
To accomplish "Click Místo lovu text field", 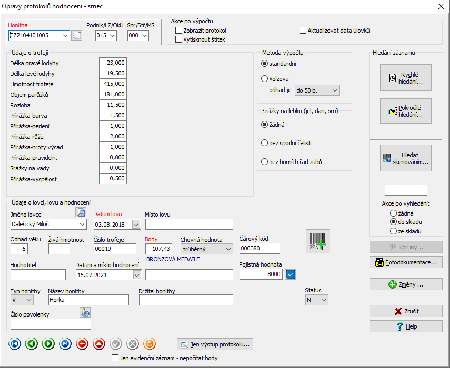I will [x=189, y=224].
